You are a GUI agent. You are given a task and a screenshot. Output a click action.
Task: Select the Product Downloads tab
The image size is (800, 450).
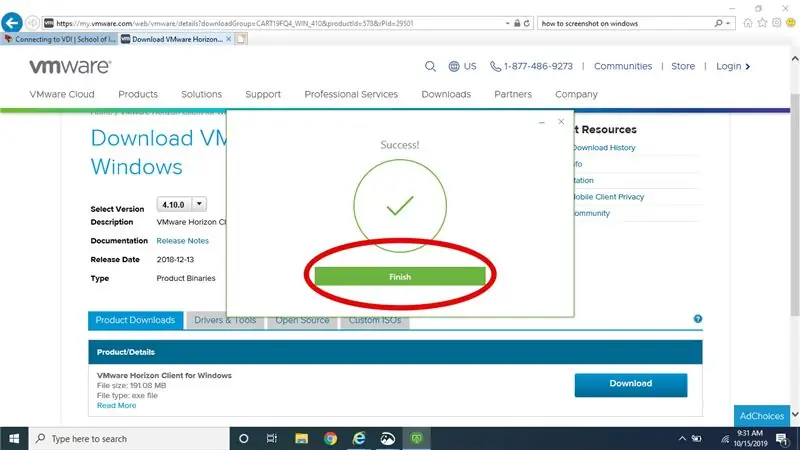(x=135, y=320)
